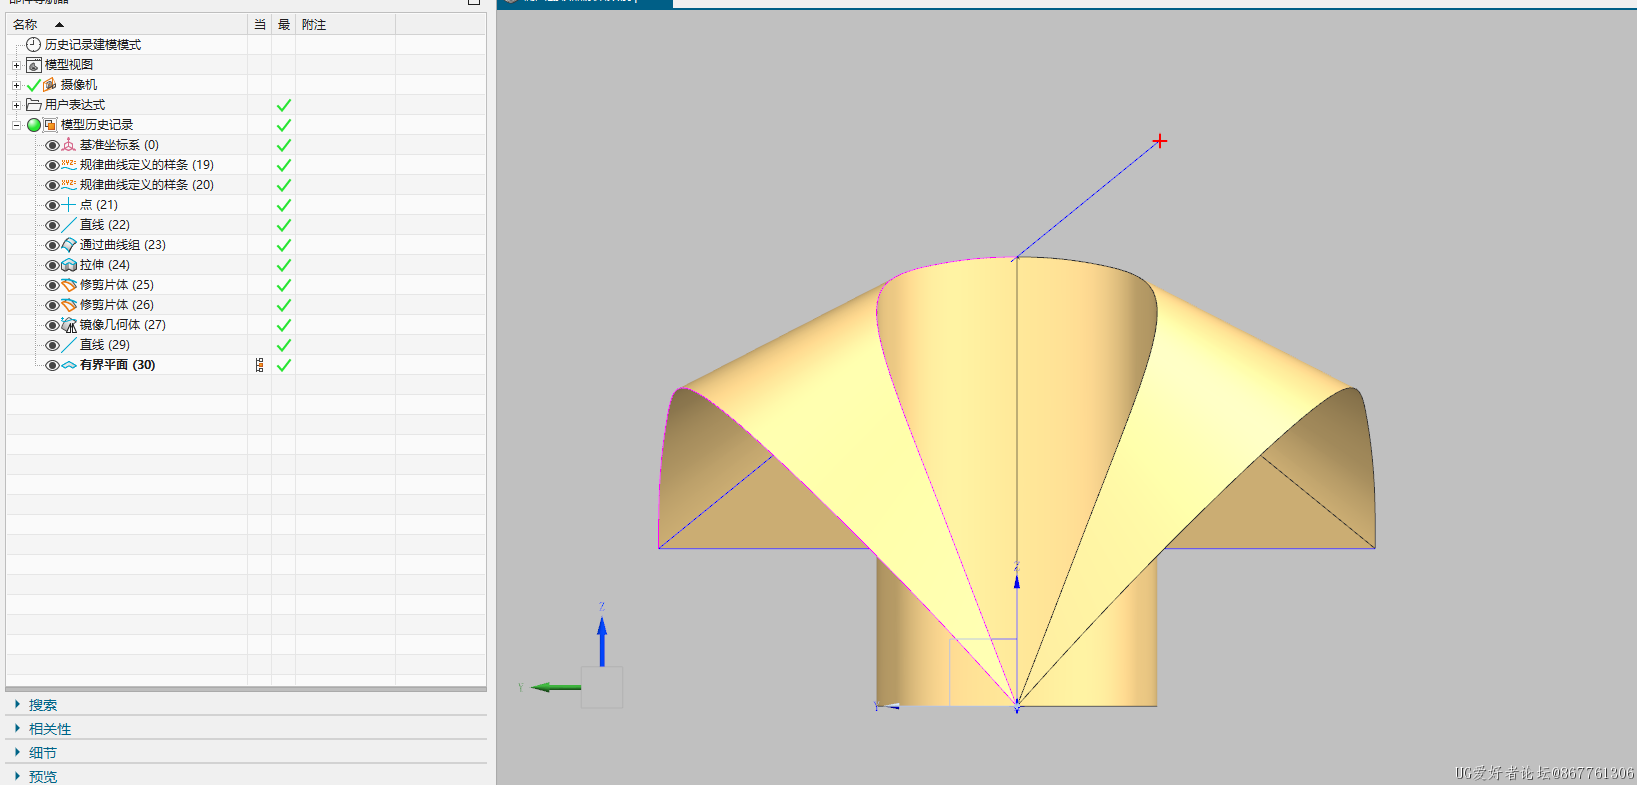Viewport: 1637px width, 785px height.
Task: Select the 拉伸 (24) feature label
Action: click(x=105, y=265)
